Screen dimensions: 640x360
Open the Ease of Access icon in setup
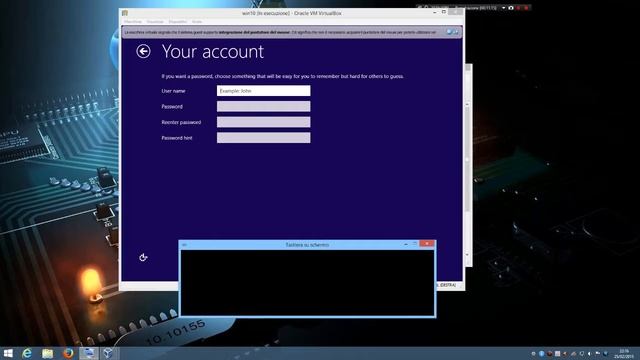click(143, 257)
